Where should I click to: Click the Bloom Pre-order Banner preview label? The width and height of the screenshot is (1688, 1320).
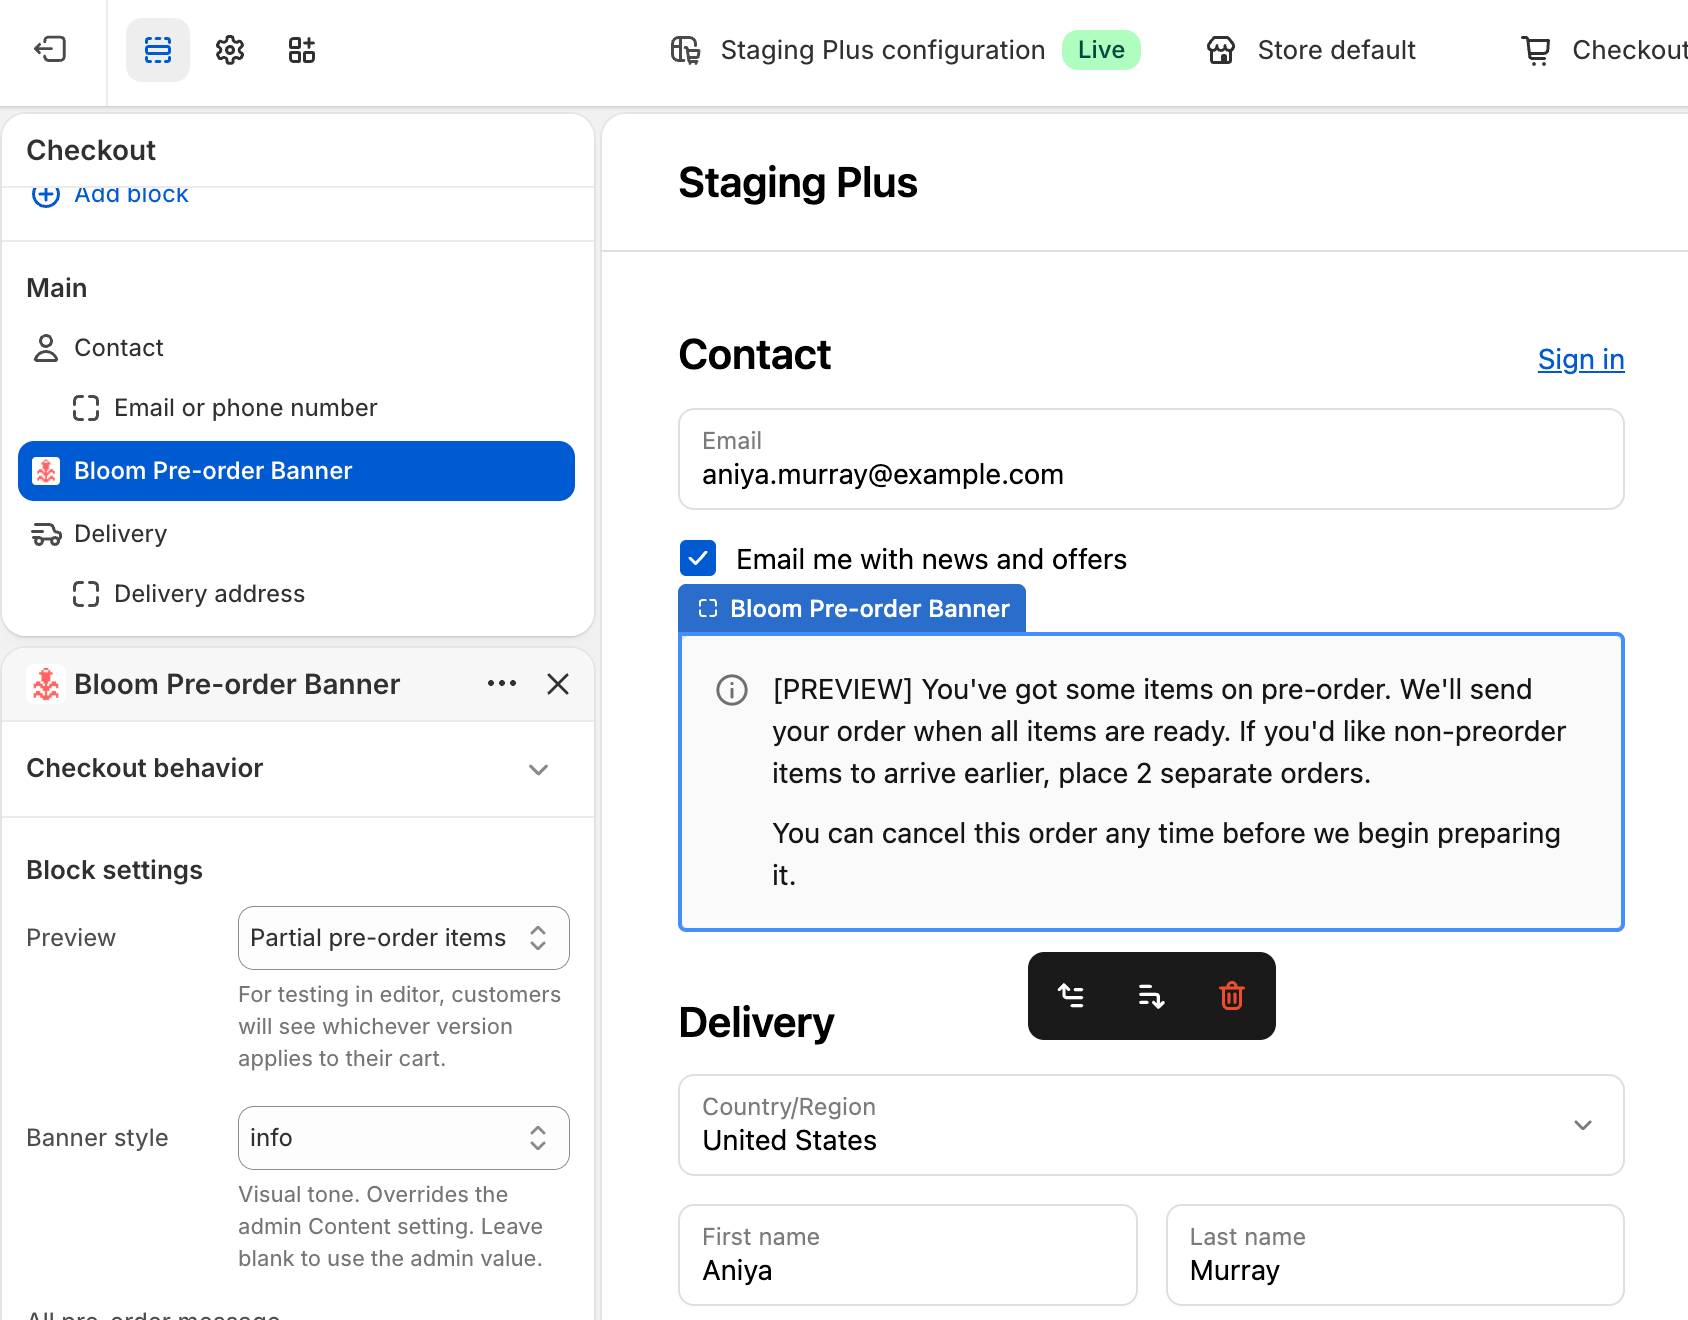pyautogui.click(x=852, y=608)
